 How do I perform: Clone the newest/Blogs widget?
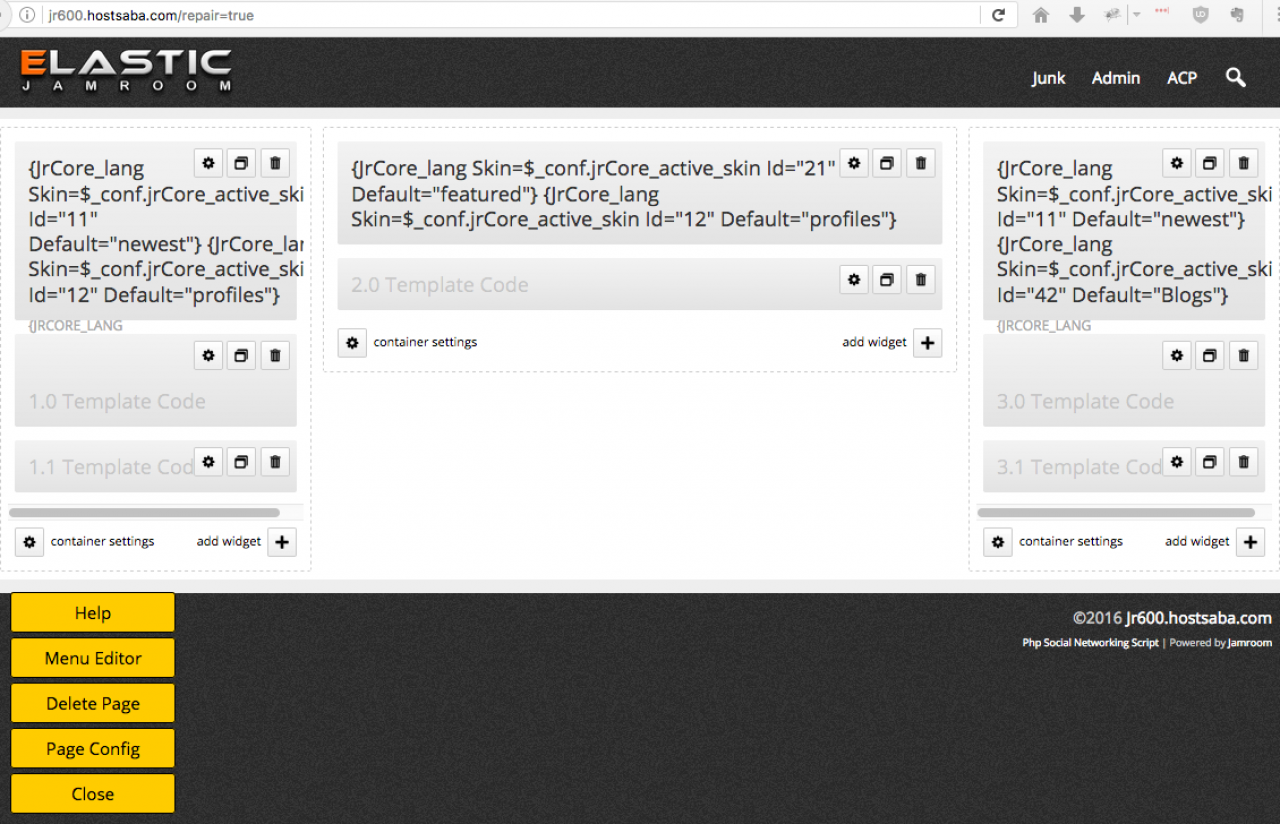click(x=1210, y=163)
